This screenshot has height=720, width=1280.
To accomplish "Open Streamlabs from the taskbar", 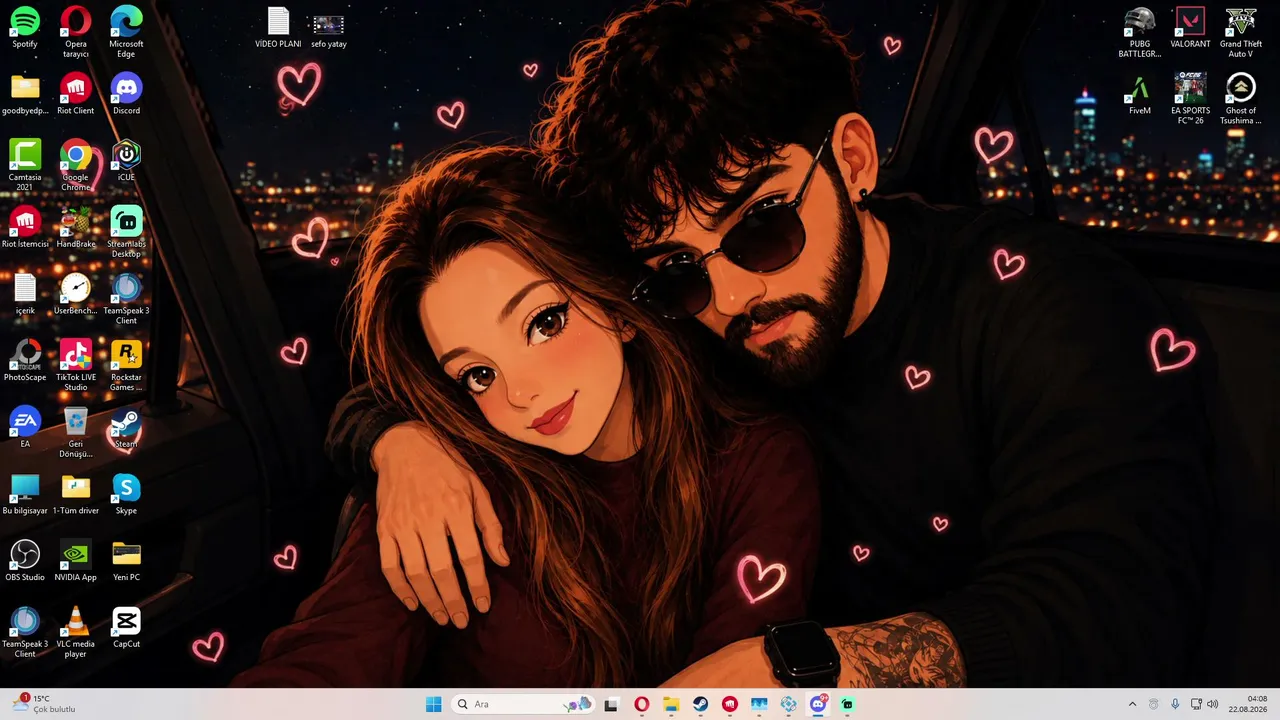I will tap(847, 704).
